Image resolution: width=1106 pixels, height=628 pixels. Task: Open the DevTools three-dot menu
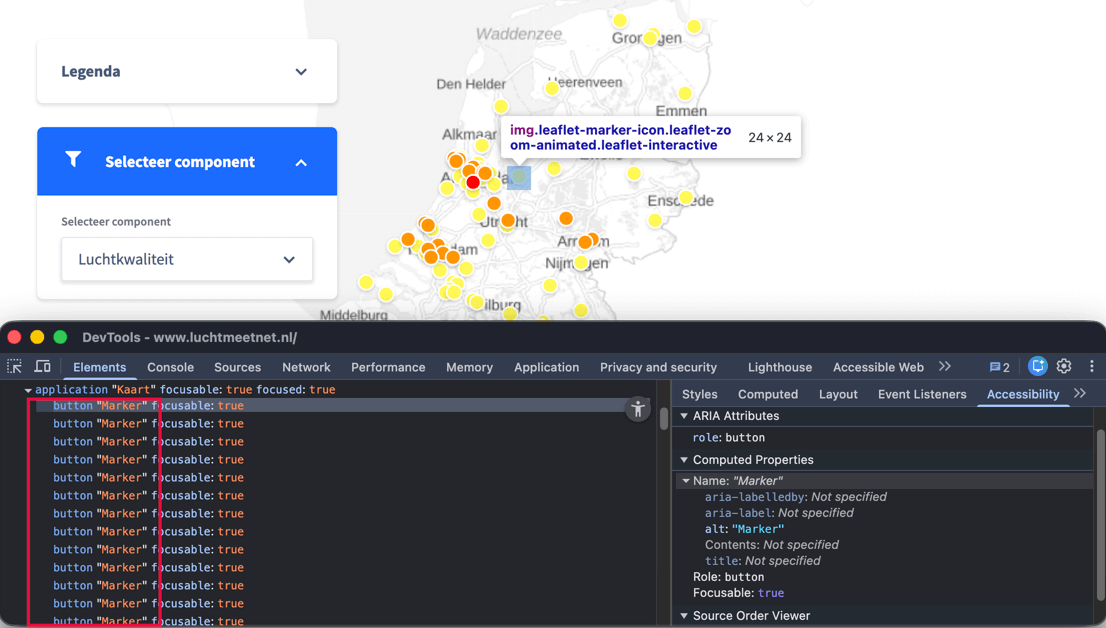[1091, 367]
